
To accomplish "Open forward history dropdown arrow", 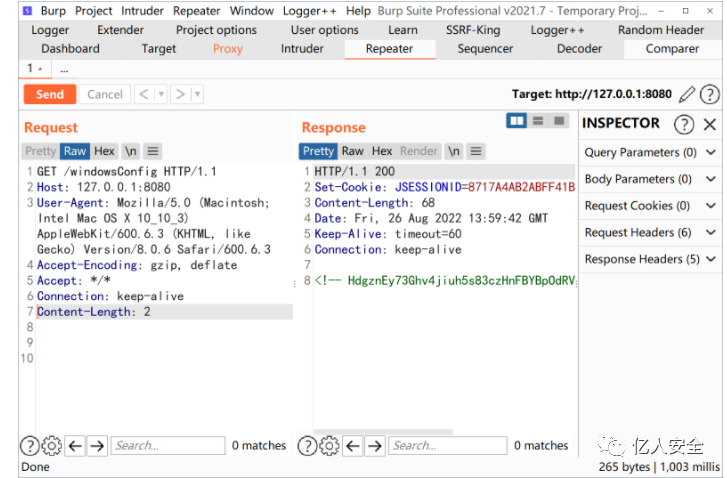I will tap(197, 94).
